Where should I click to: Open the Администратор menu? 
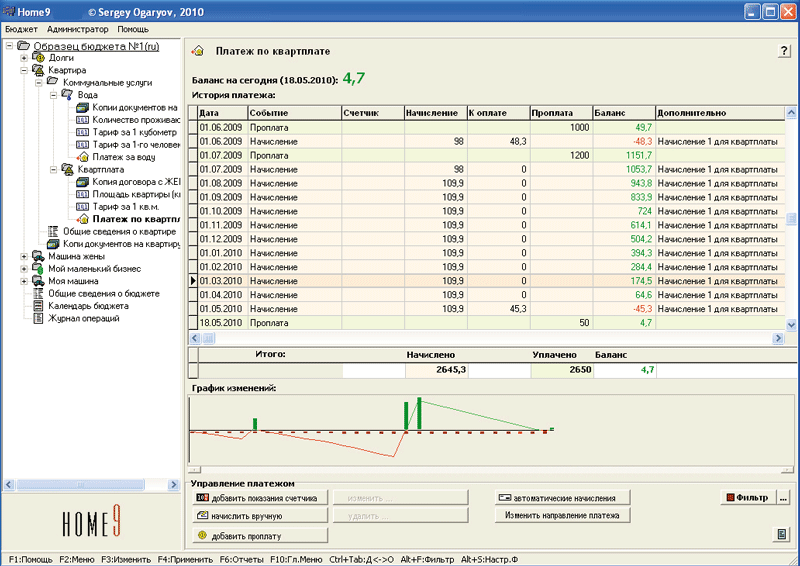pyautogui.click(x=77, y=29)
